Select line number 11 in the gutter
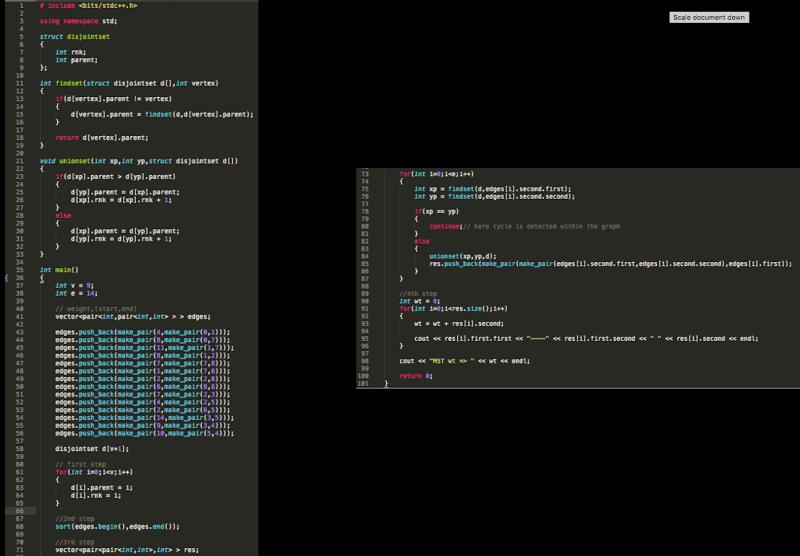This screenshot has width=800, height=556. click(20, 82)
